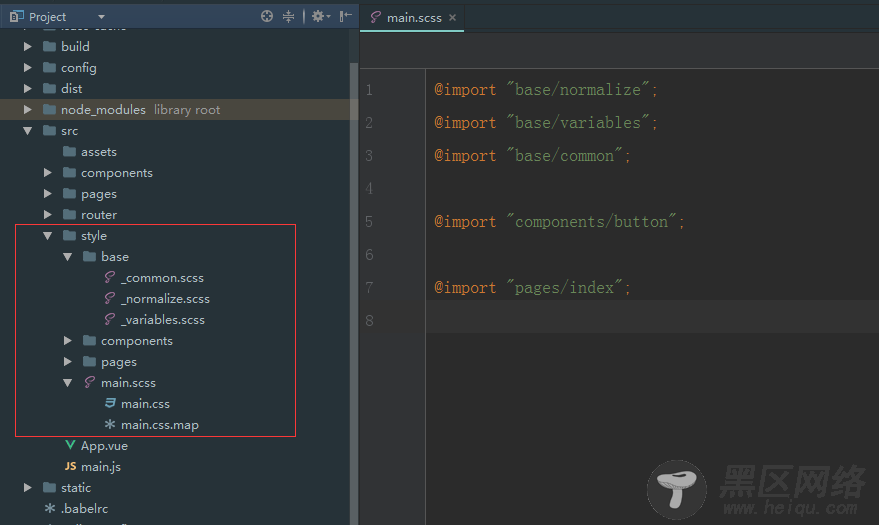The height and width of the screenshot is (525, 879).
Task: Click the router folder icon
Action: coord(70,214)
